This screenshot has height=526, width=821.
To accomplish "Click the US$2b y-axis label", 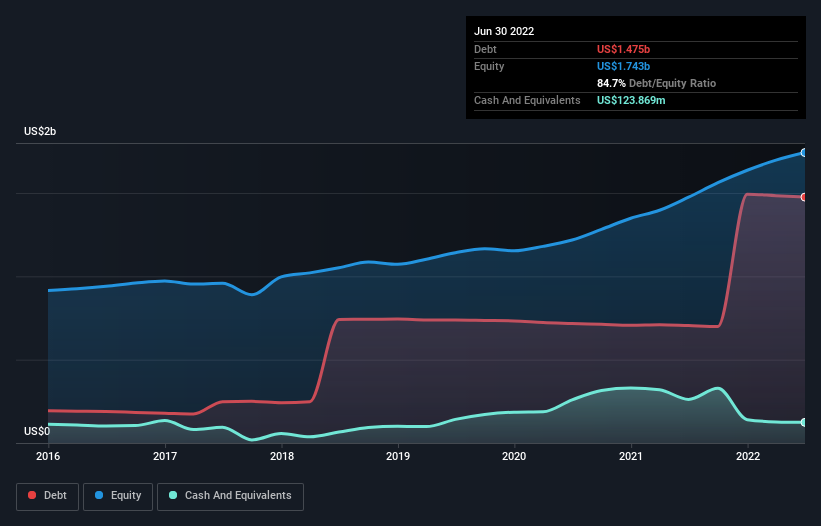I will 40,131.
